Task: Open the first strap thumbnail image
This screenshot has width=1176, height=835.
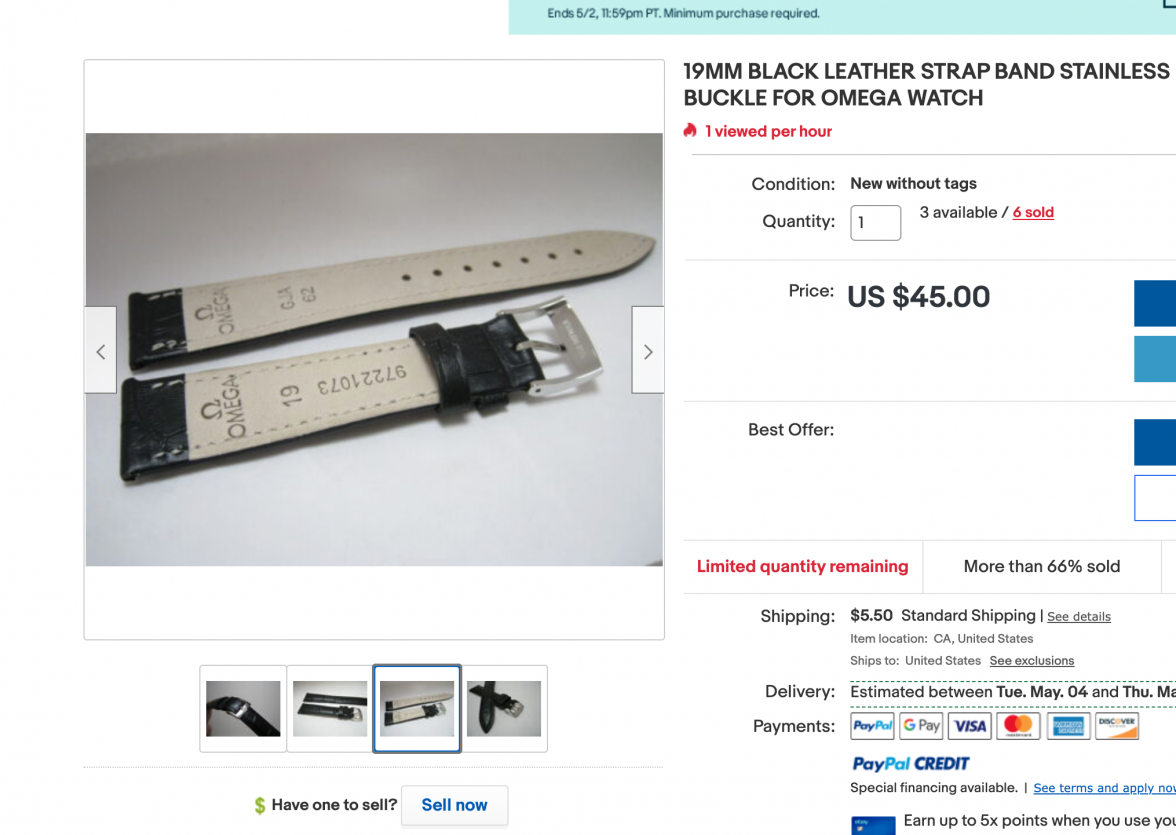Action: (243, 708)
